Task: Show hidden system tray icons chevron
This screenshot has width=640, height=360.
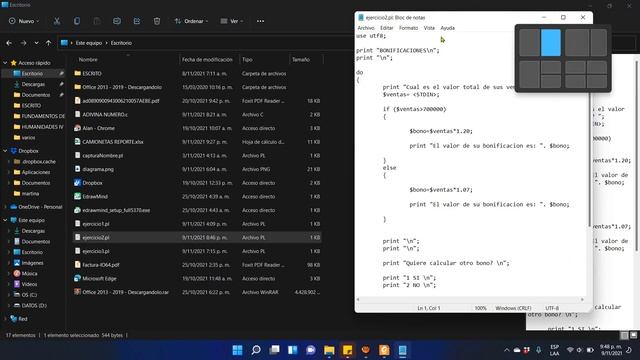Action: (x=507, y=350)
